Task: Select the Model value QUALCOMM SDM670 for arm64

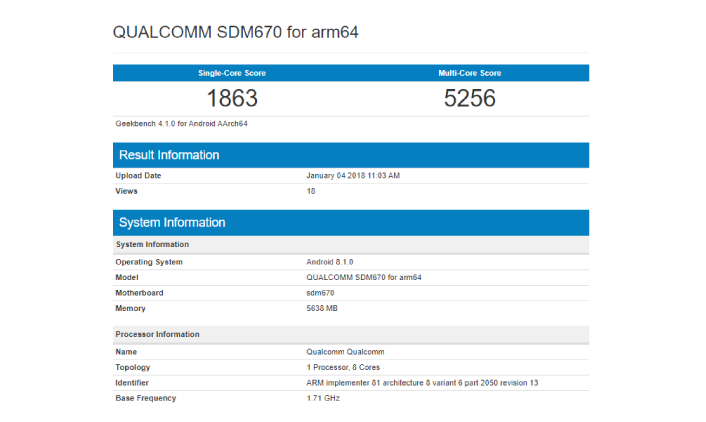Action: coord(364,277)
